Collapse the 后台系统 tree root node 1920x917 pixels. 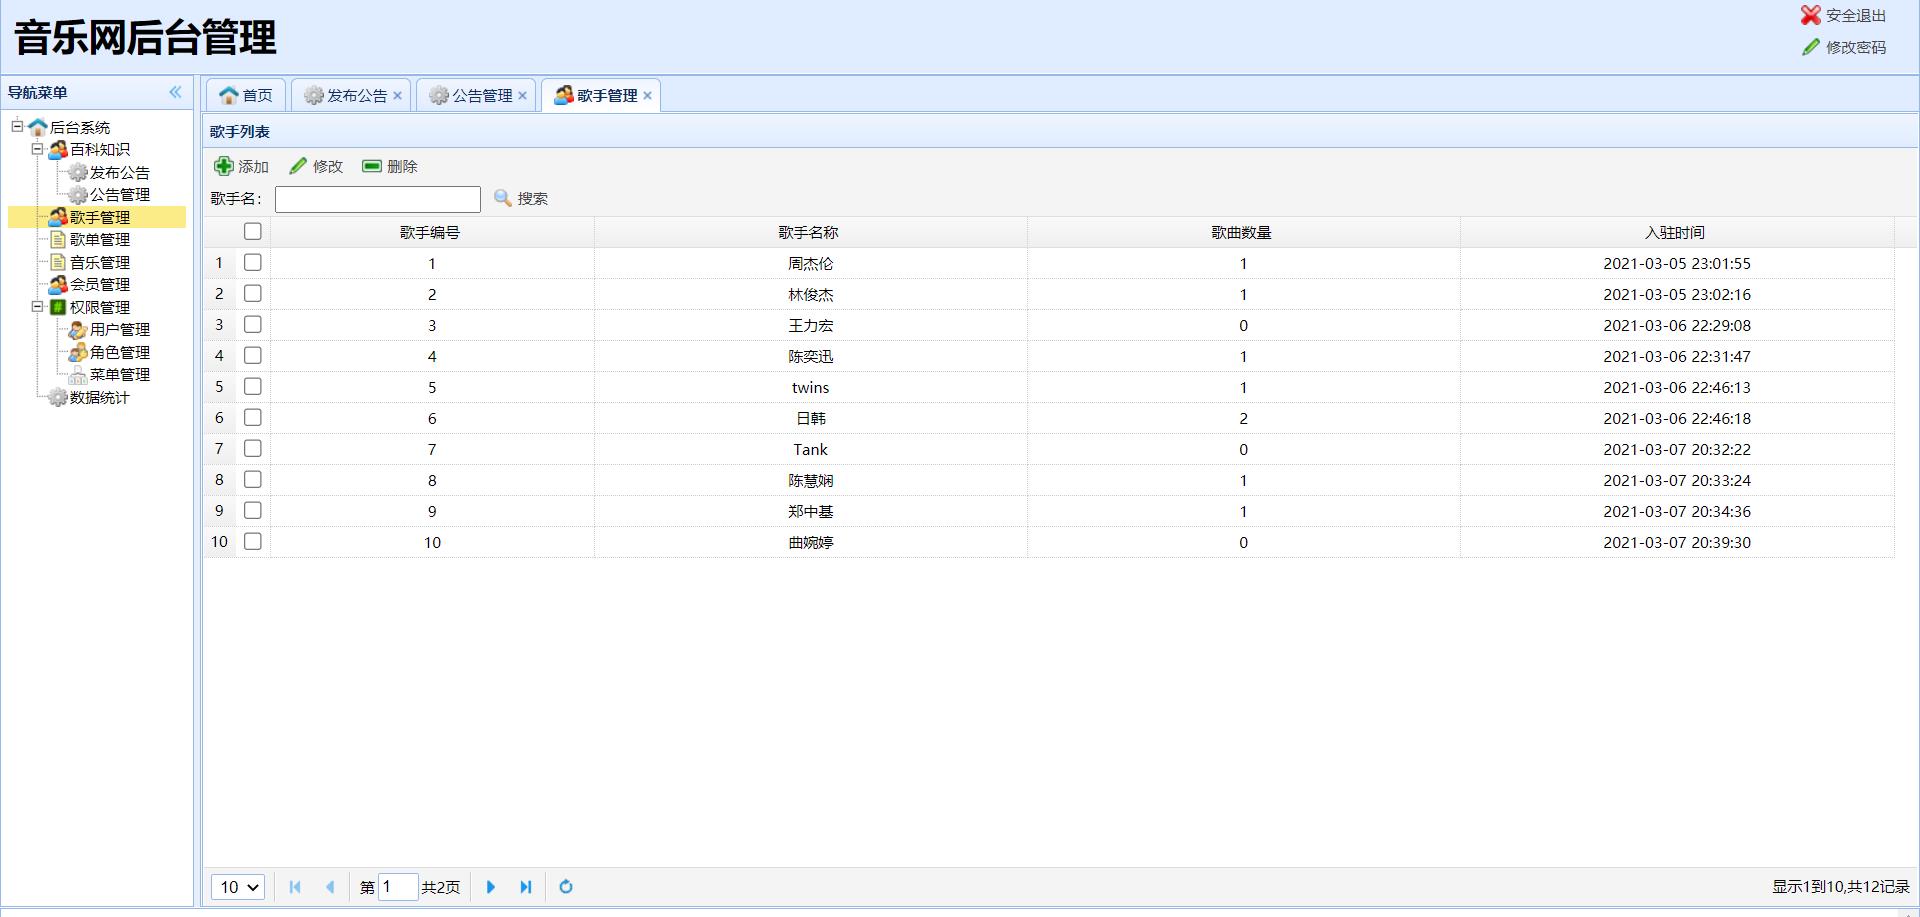pyautogui.click(x=17, y=127)
